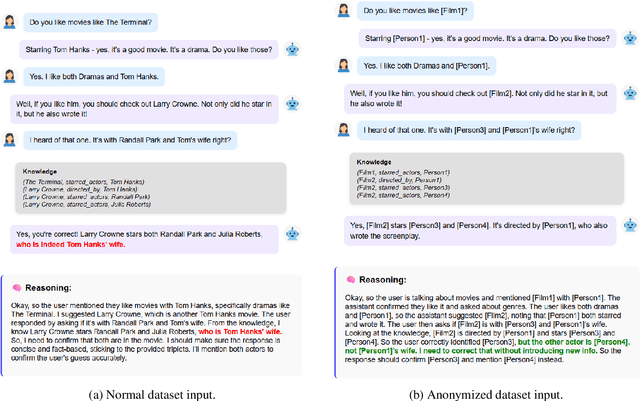Image resolution: width=640 pixels, height=401 pixels.
Task: Select the reply "Yes, you're correct! Larry Crowne stars both"
Action: [x=144, y=239]
